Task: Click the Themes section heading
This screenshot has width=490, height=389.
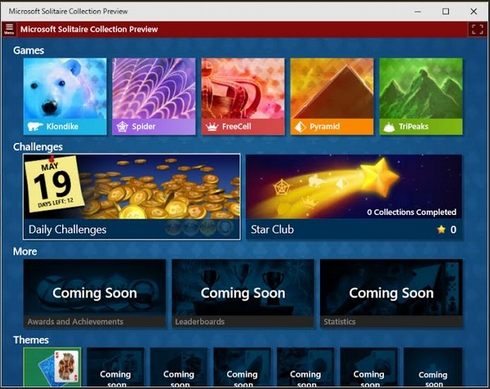Action: [31, 340]
